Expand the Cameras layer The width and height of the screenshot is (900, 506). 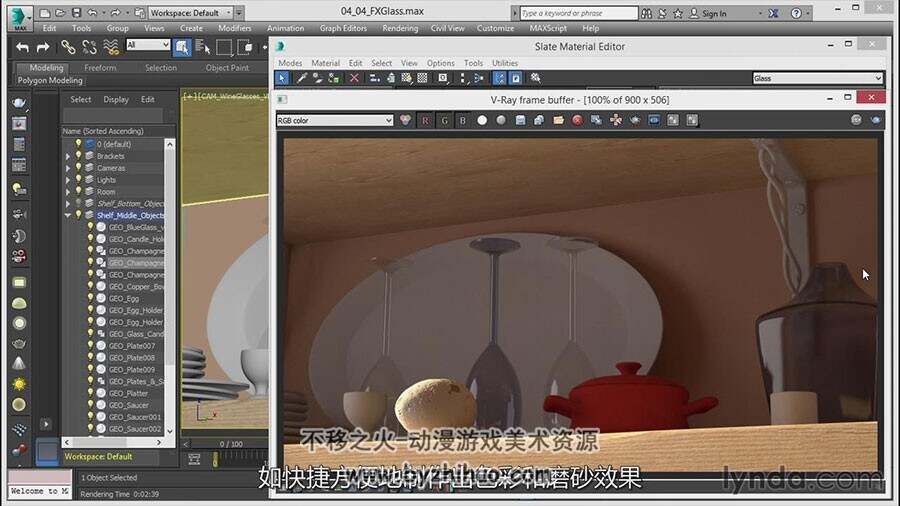pyautogui.click(x=68, y=168)
